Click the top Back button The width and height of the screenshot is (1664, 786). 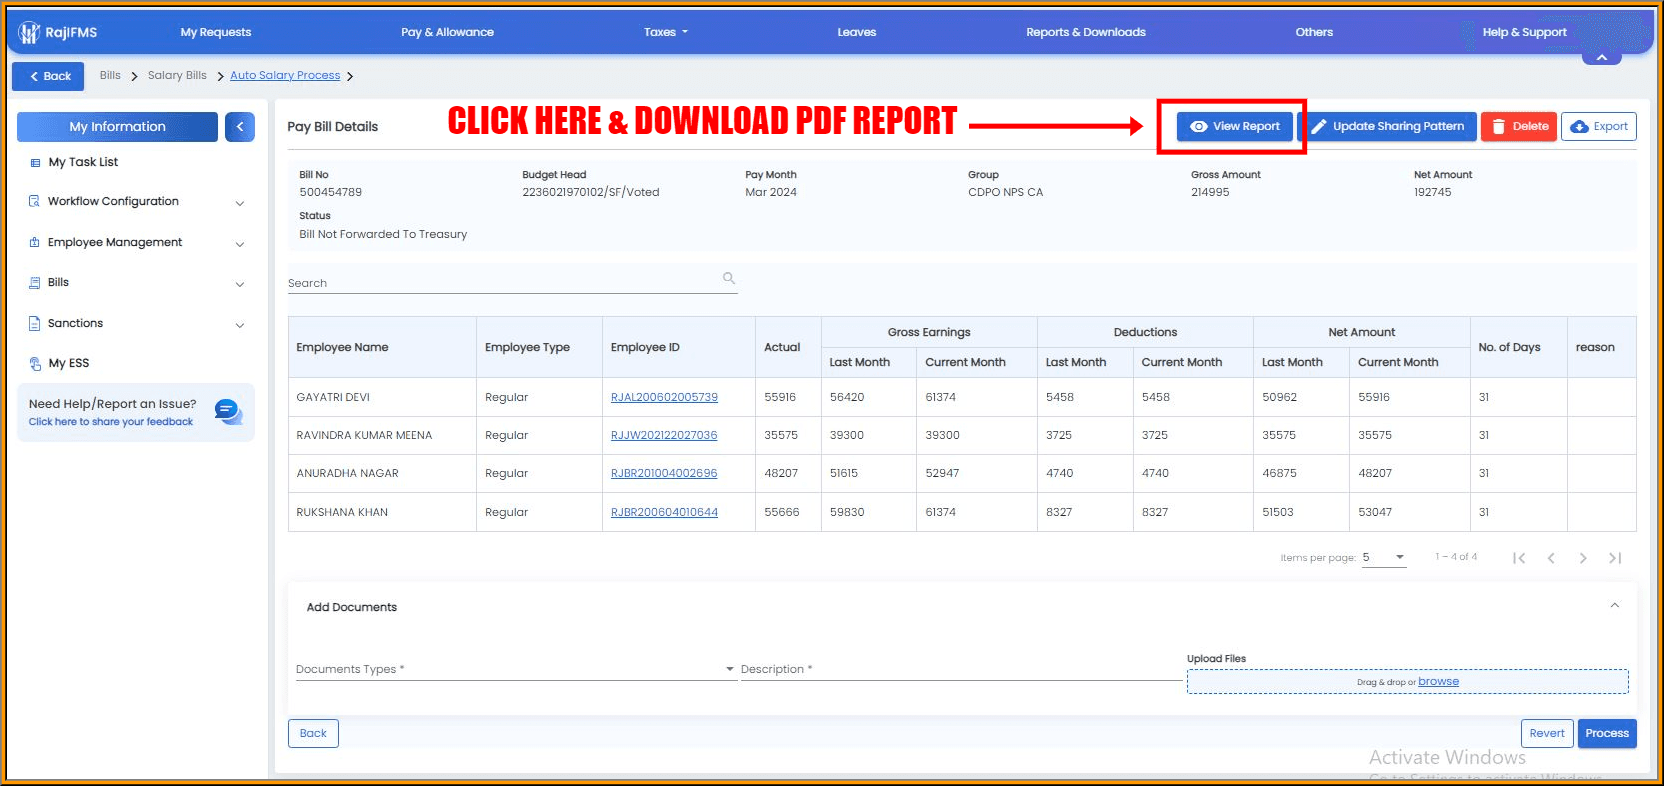click(48, 76)
